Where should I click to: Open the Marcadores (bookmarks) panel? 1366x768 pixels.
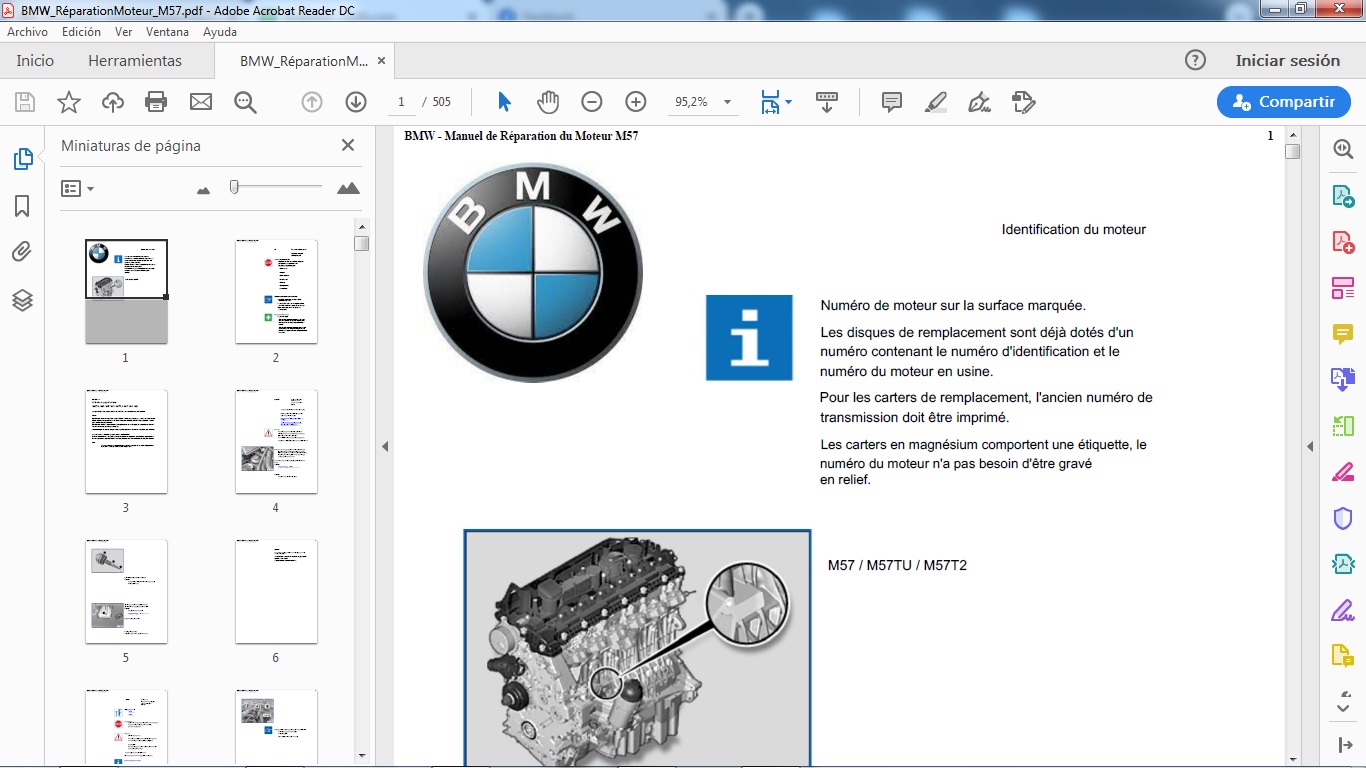[24, 205]
